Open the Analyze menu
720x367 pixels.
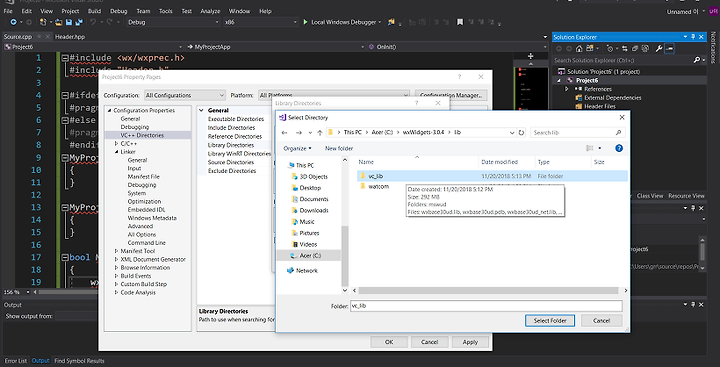(x=210, y=11)
